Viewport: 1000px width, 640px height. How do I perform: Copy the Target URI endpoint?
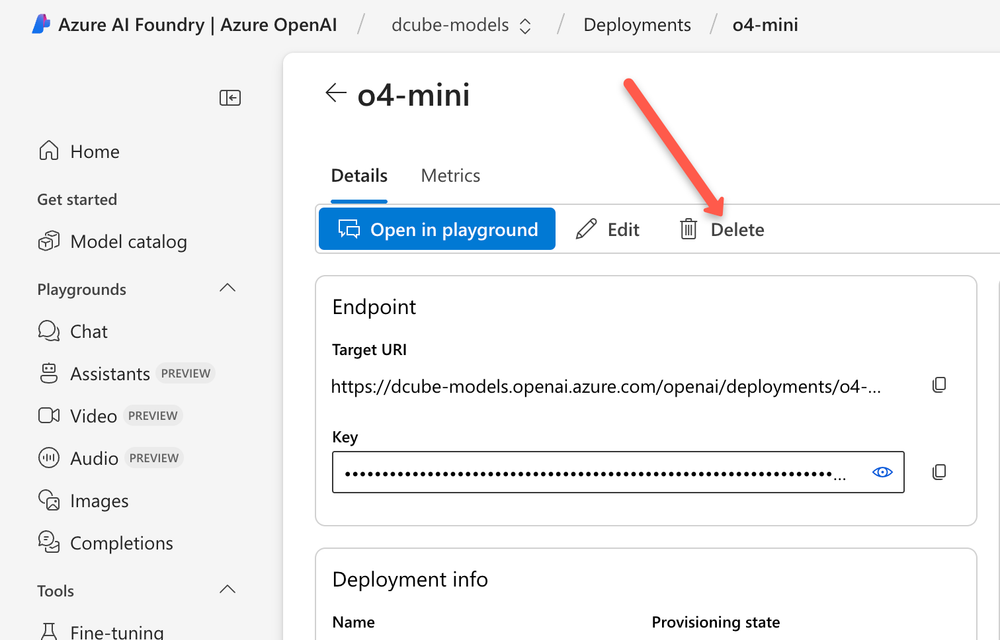[939, 384]
